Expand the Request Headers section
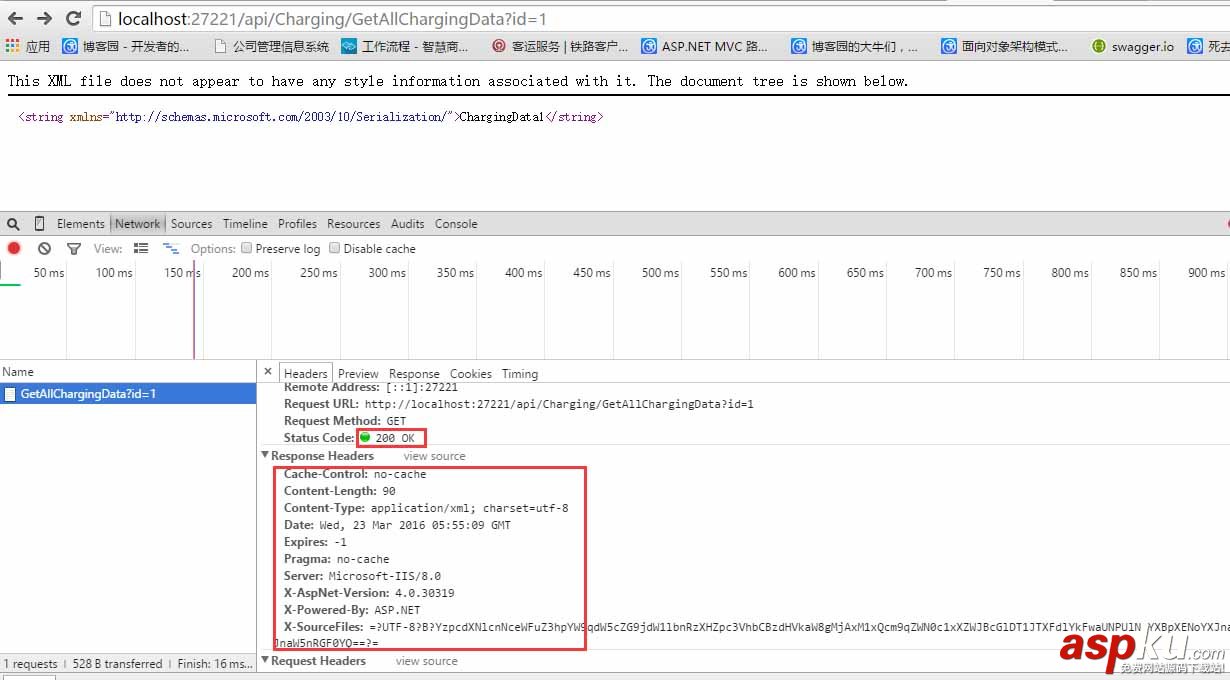1230x680 pixels. click(x=265, y=661)
